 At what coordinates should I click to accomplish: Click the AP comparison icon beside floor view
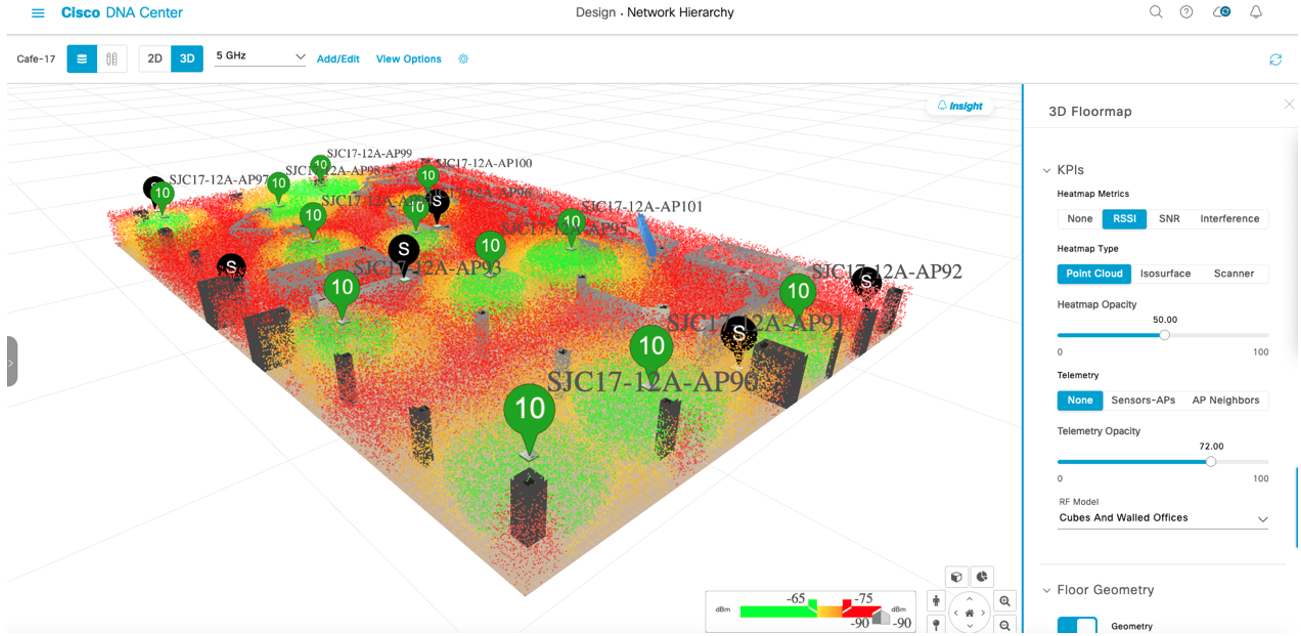pos(111,58)
